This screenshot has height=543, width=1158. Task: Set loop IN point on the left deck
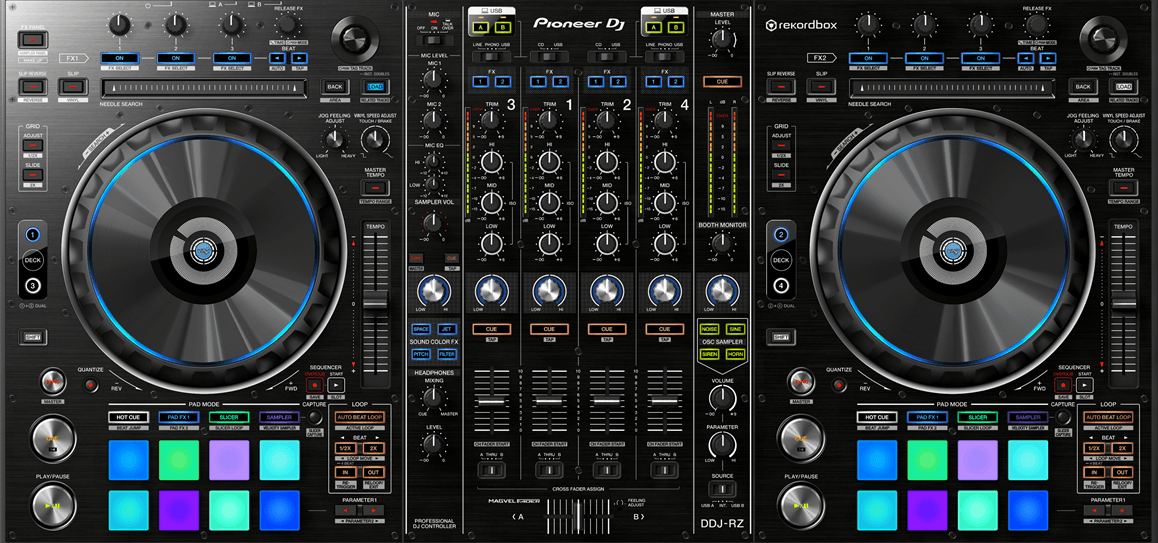345,473
